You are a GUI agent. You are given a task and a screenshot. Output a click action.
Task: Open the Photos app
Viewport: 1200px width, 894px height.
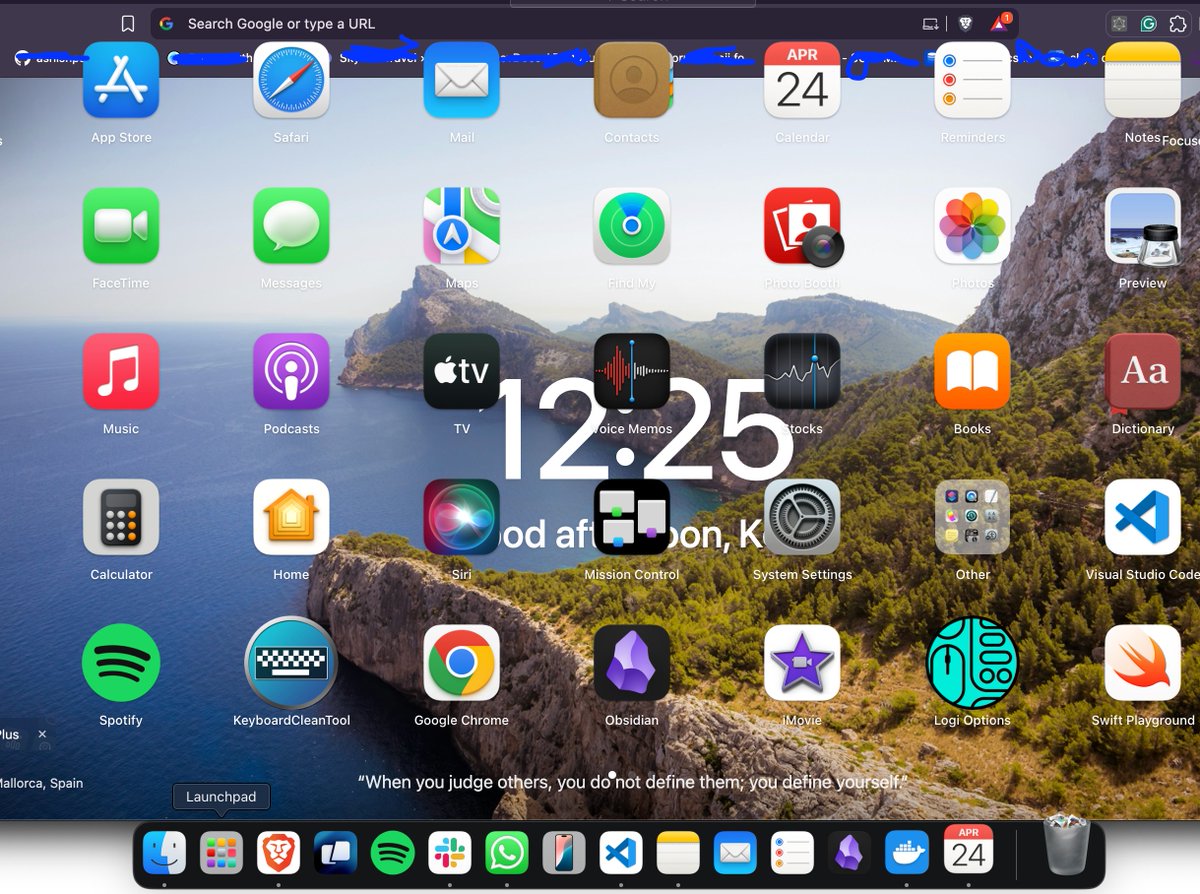972,226
